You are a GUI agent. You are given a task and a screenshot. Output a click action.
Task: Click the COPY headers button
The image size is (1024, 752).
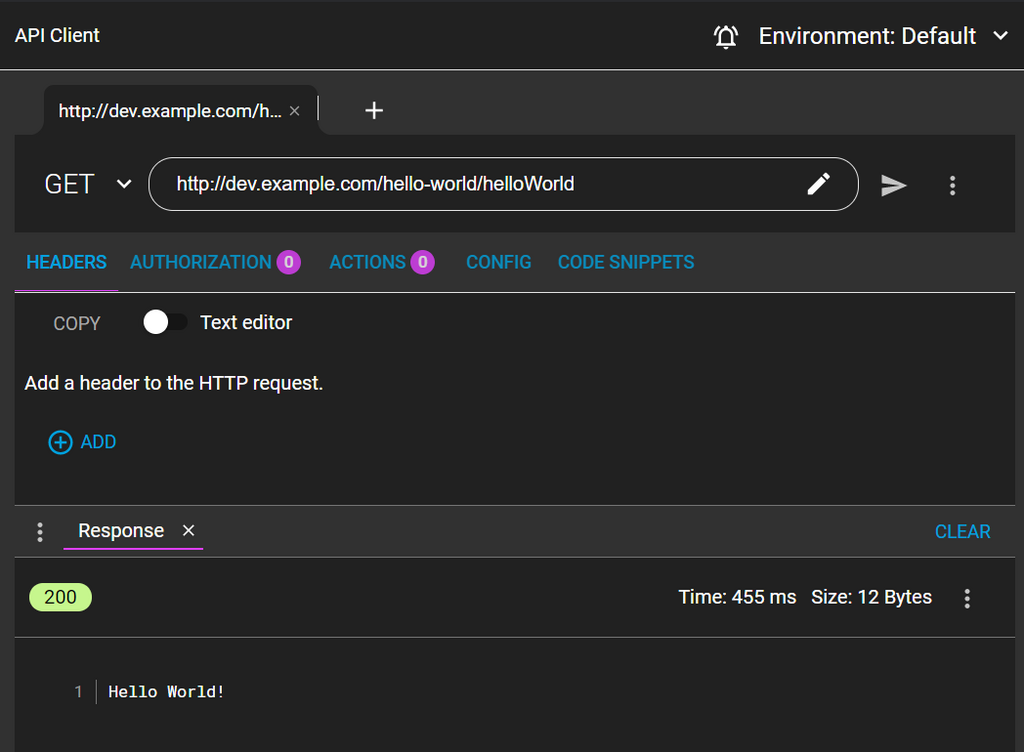pos(77,322)
